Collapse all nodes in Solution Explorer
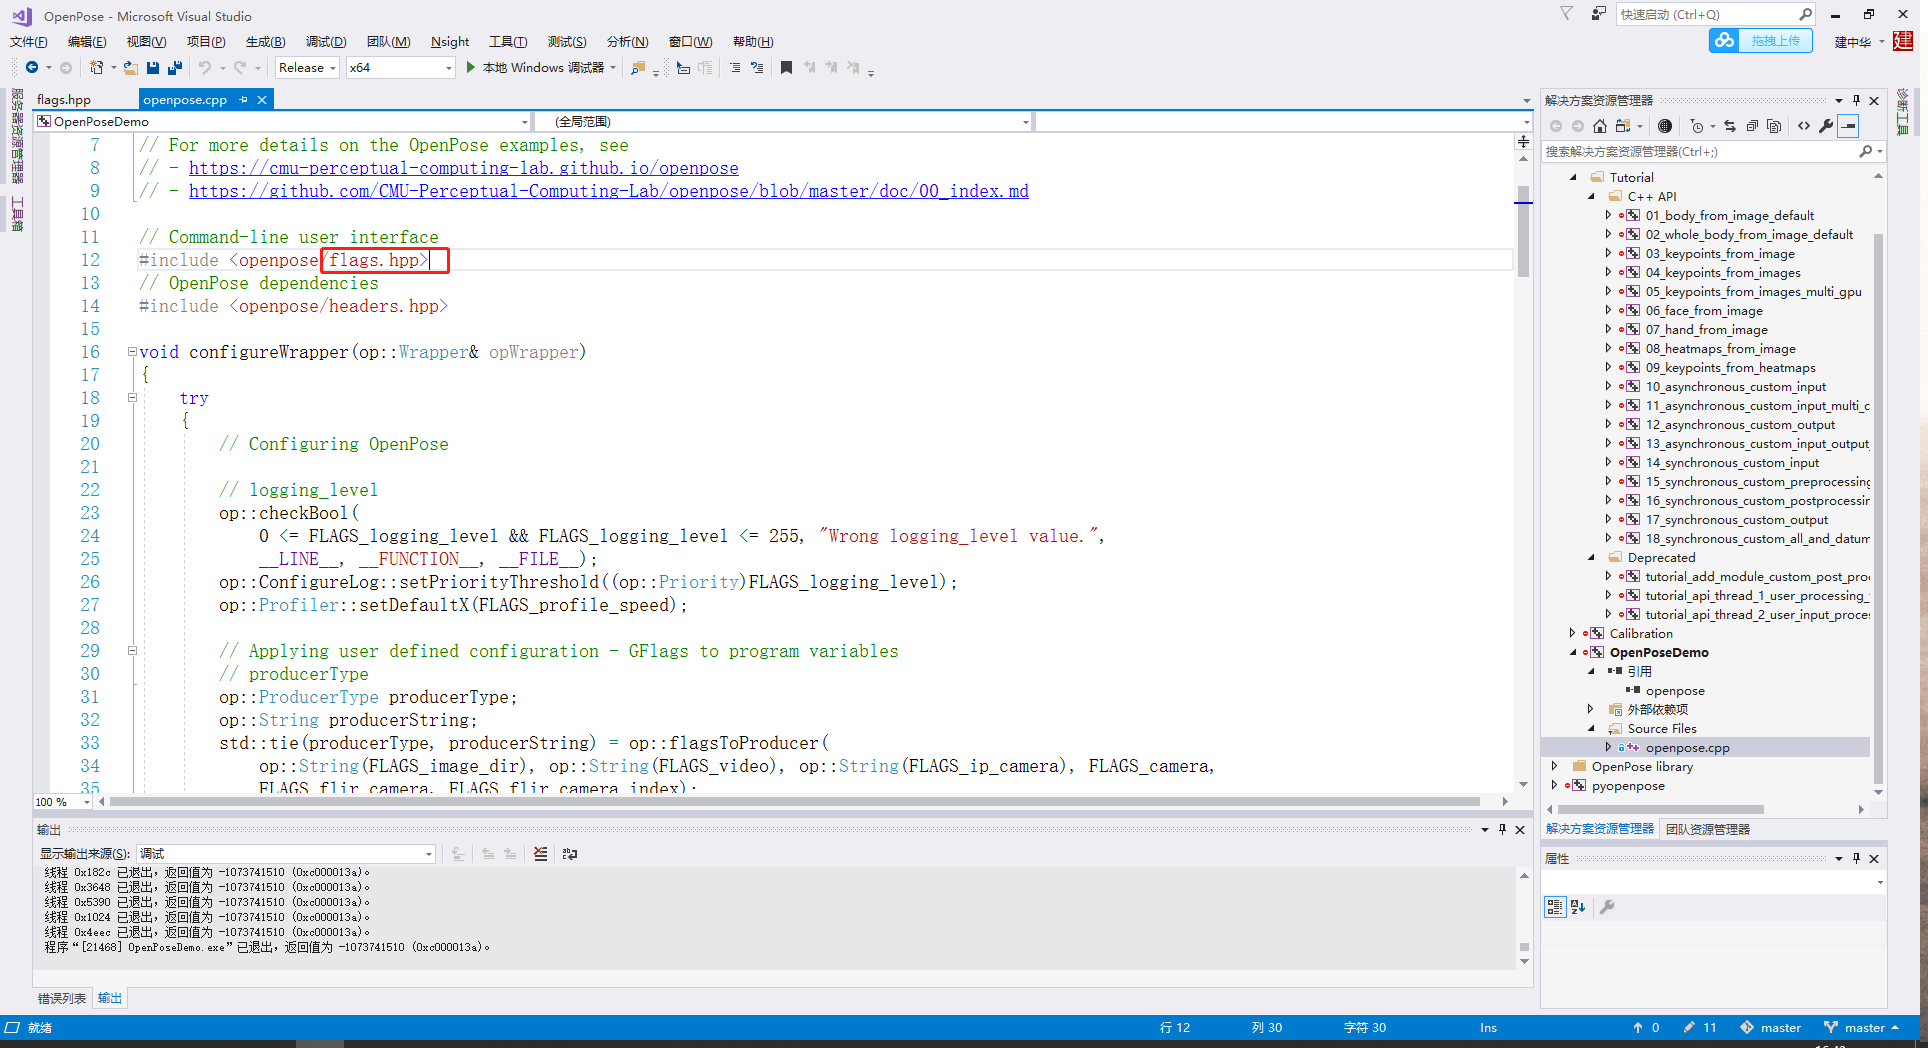Viewport: 1928px width, 1048px height. click(x=1752, y=126)
